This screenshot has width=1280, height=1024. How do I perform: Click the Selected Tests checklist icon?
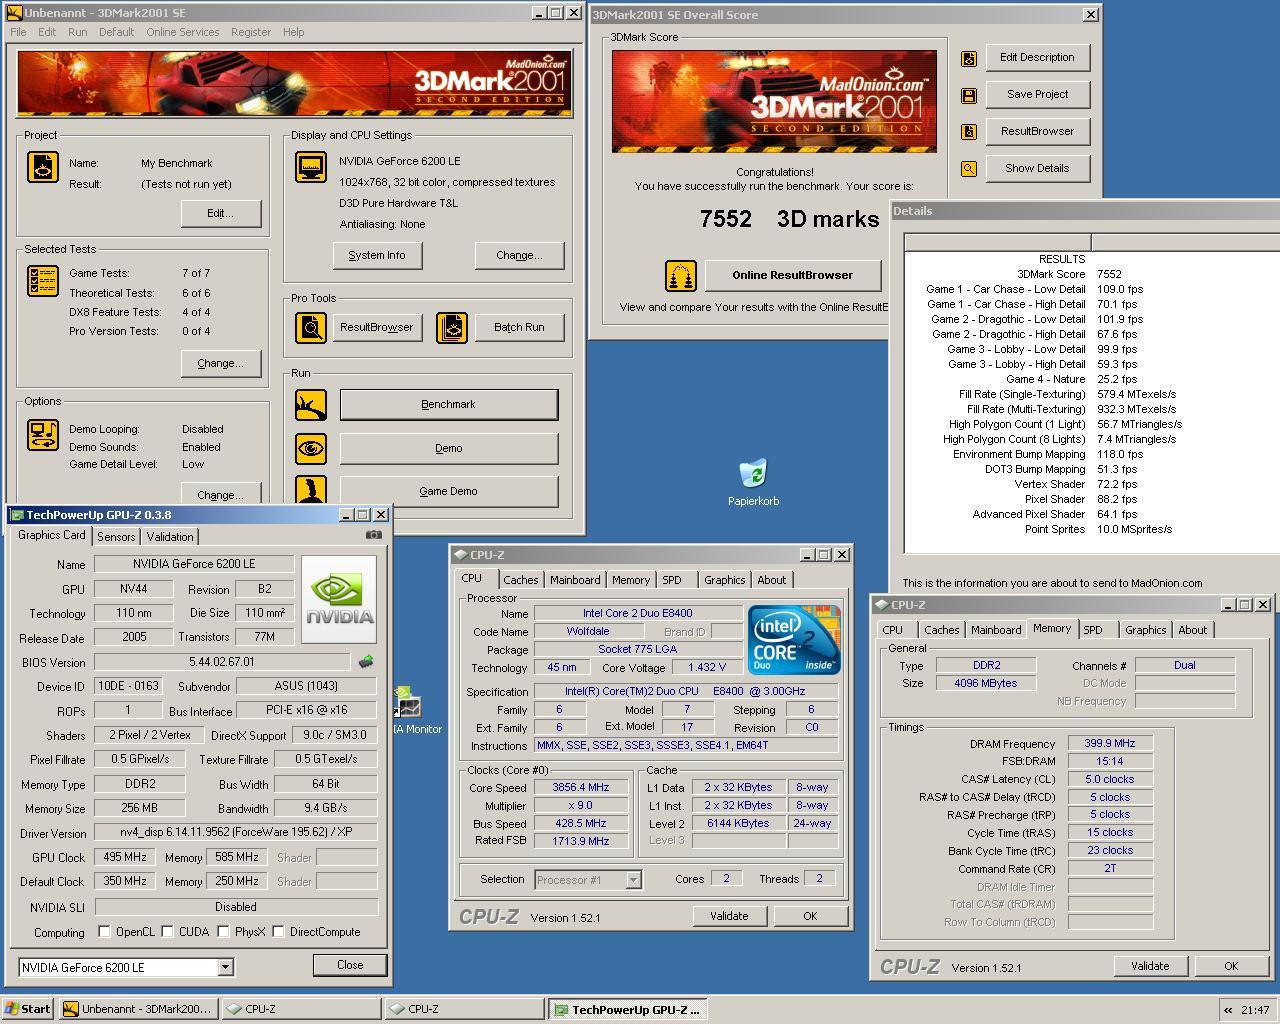(43, 281)
